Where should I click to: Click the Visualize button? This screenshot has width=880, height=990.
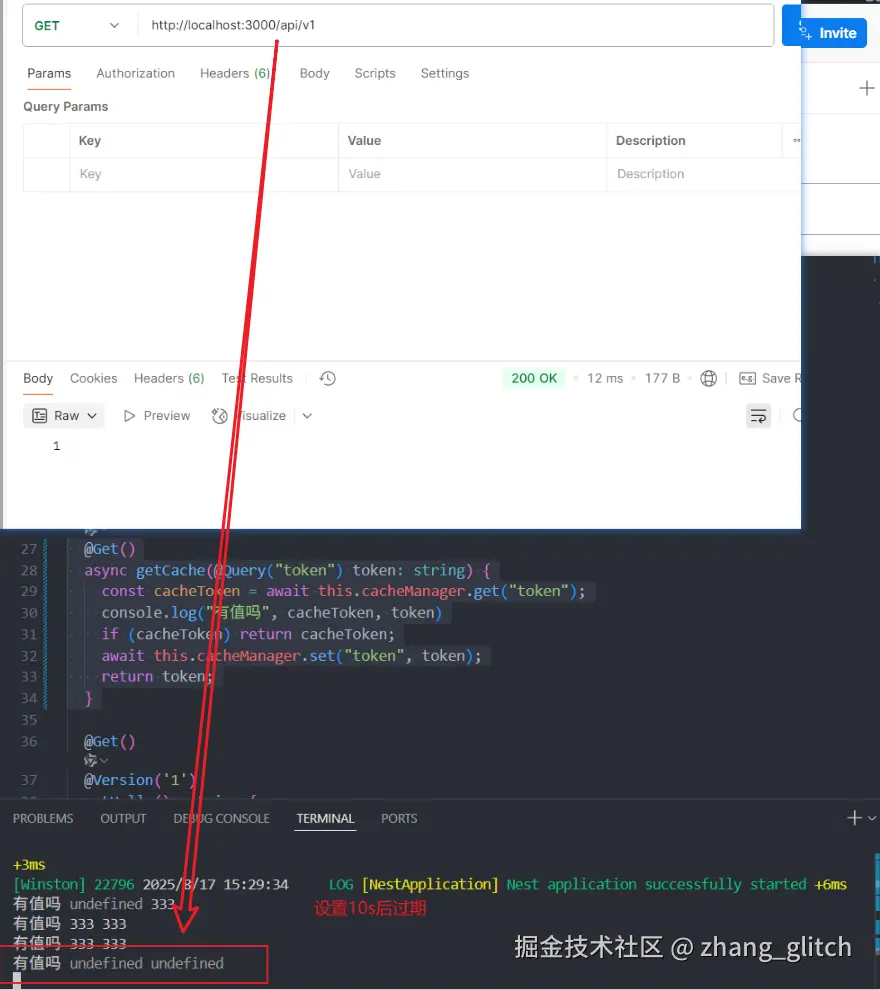point(249,415)
